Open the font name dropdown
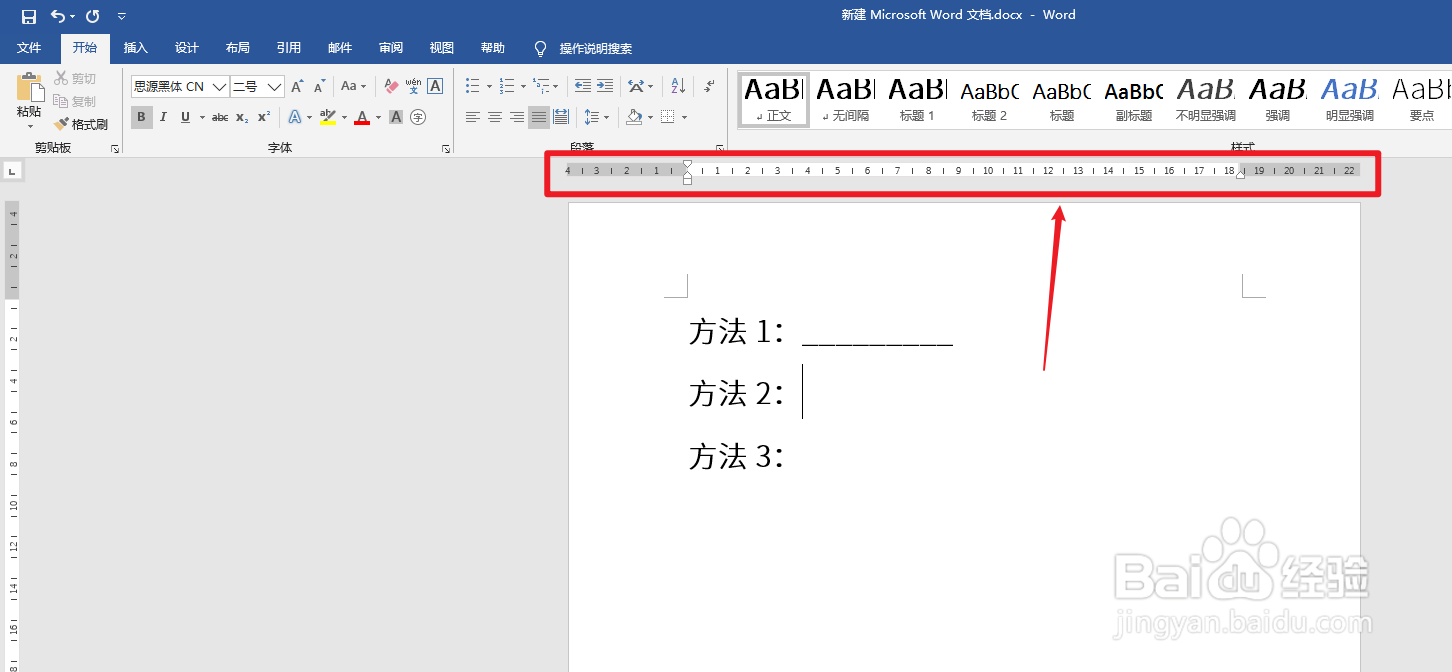This screenshot has height=672, width=1452. 219,86
